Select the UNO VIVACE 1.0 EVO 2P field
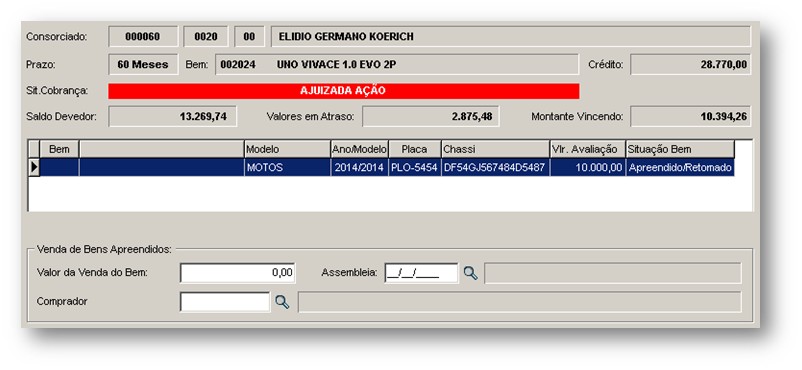This screenshot has width=802, height=370. click(397, 64)
